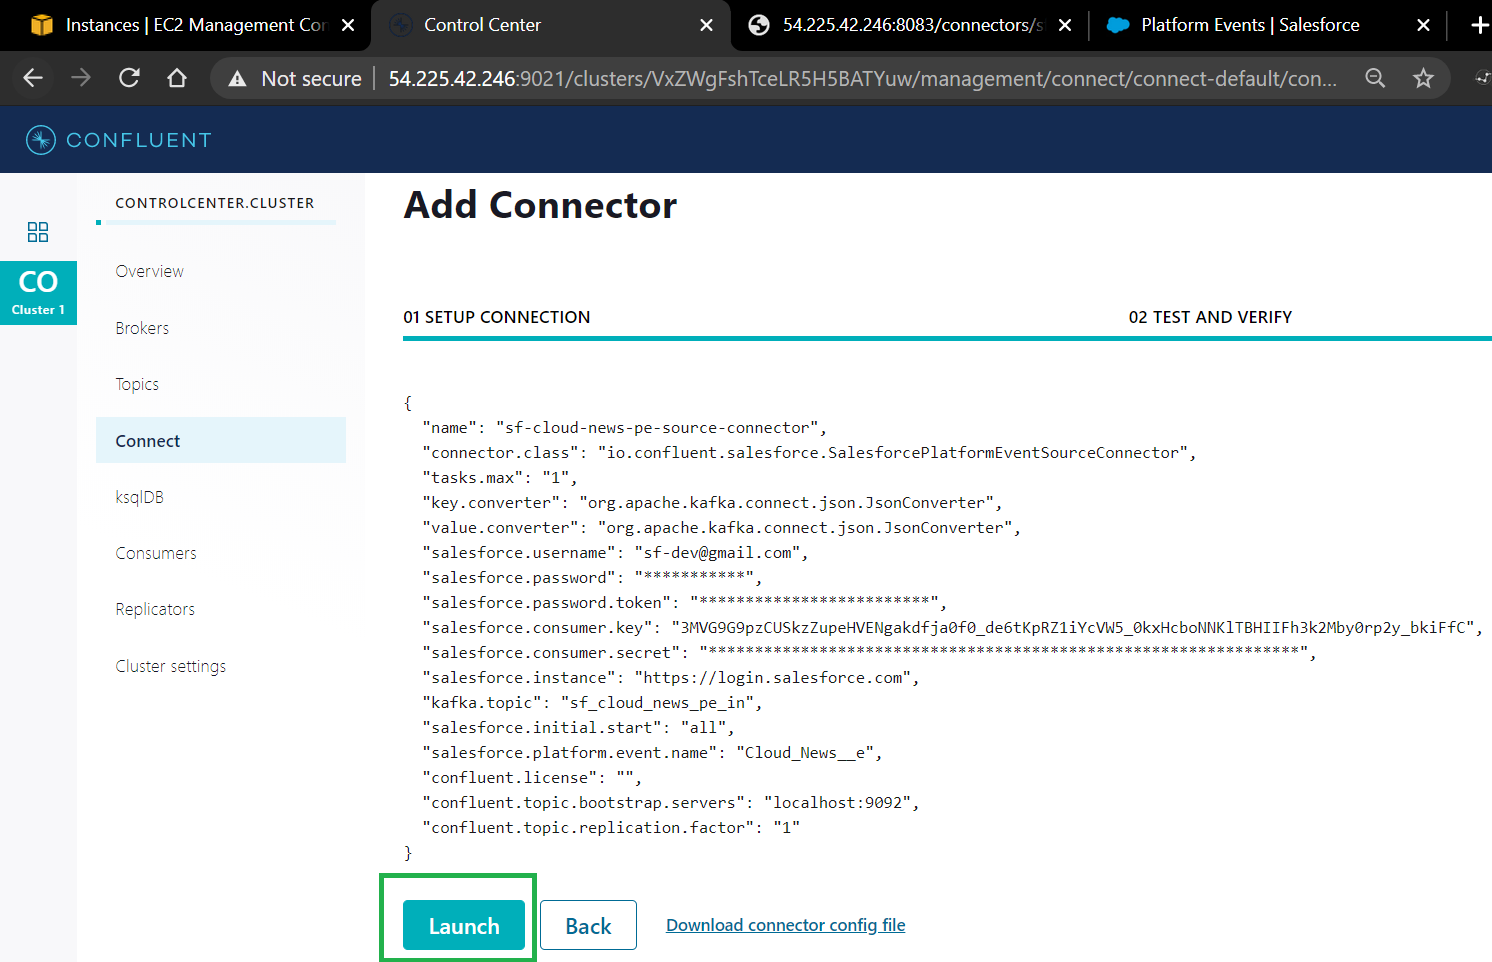Click the CONTROLCENTER.CLUSTER heading
The width and height of the screenshot is (1492, 962).
click(215, 203)
